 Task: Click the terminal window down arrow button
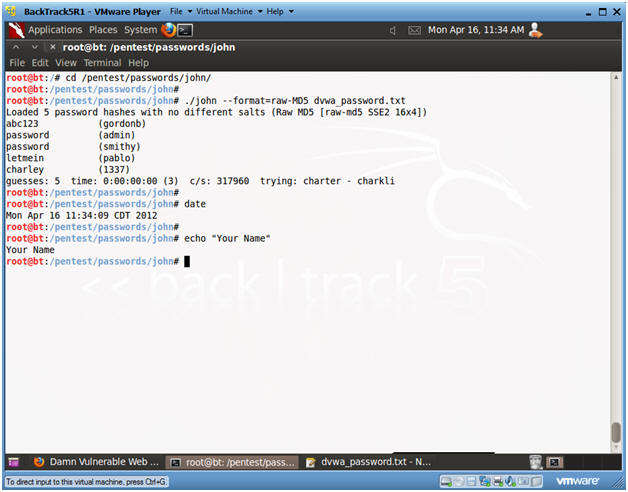click(35, 47)
